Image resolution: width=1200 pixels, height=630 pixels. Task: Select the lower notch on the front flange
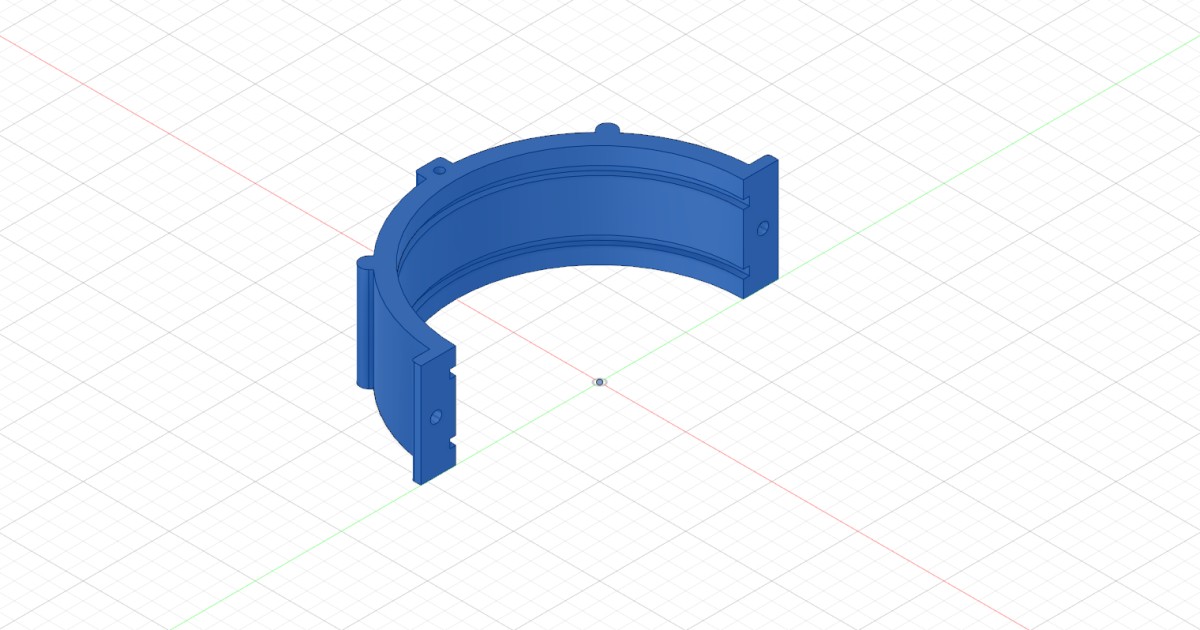click(x=452, y=442)
